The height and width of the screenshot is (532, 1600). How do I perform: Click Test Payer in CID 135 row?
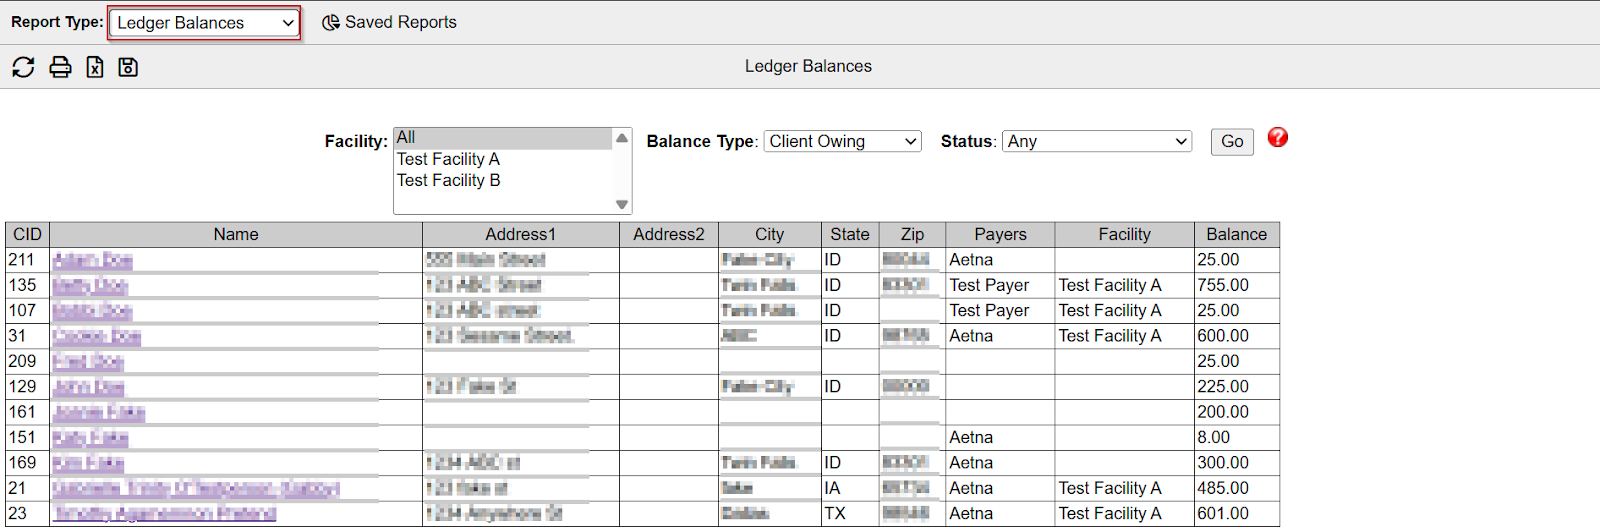(x=989, y=285)
